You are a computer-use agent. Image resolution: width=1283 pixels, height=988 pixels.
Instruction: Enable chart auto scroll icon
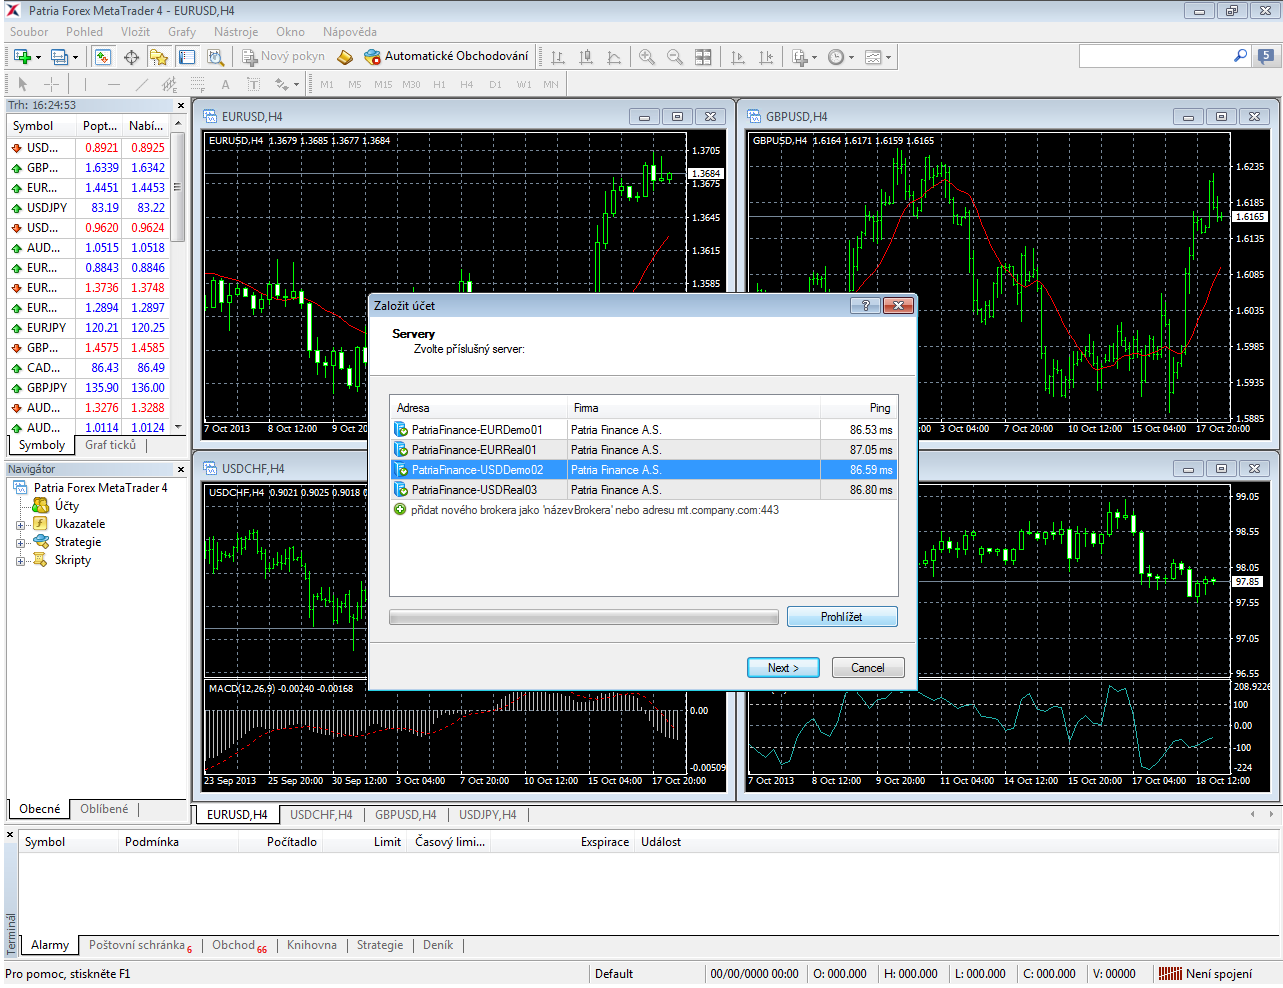[738, 57]
